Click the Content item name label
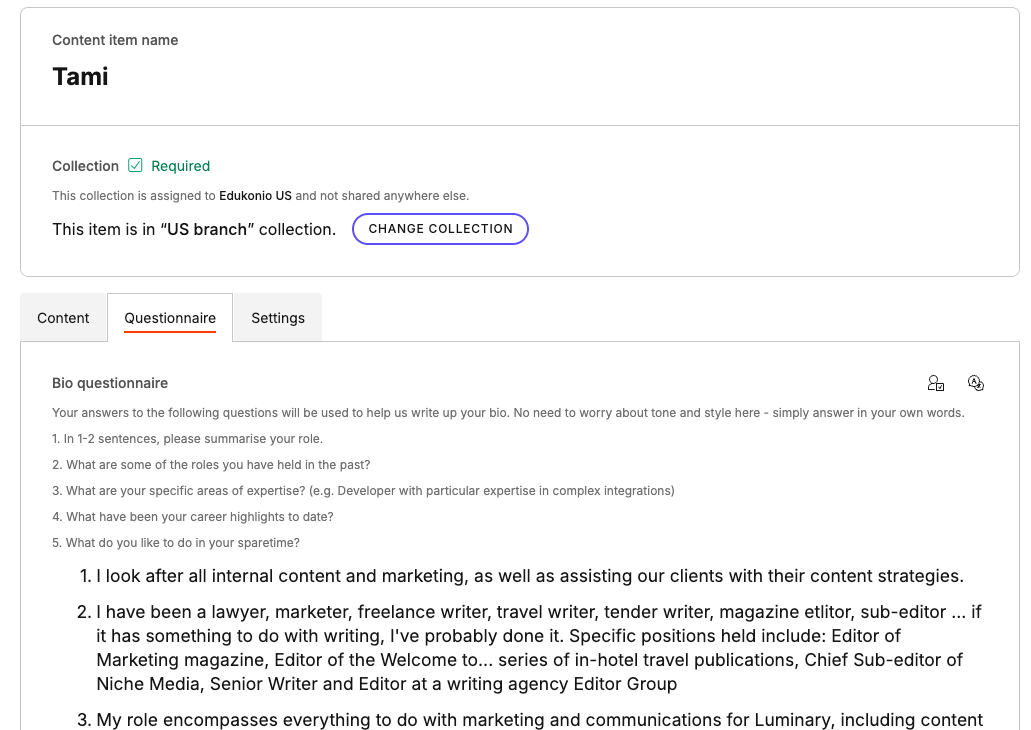Screen dimensions: 1031x730 point(115,40)
